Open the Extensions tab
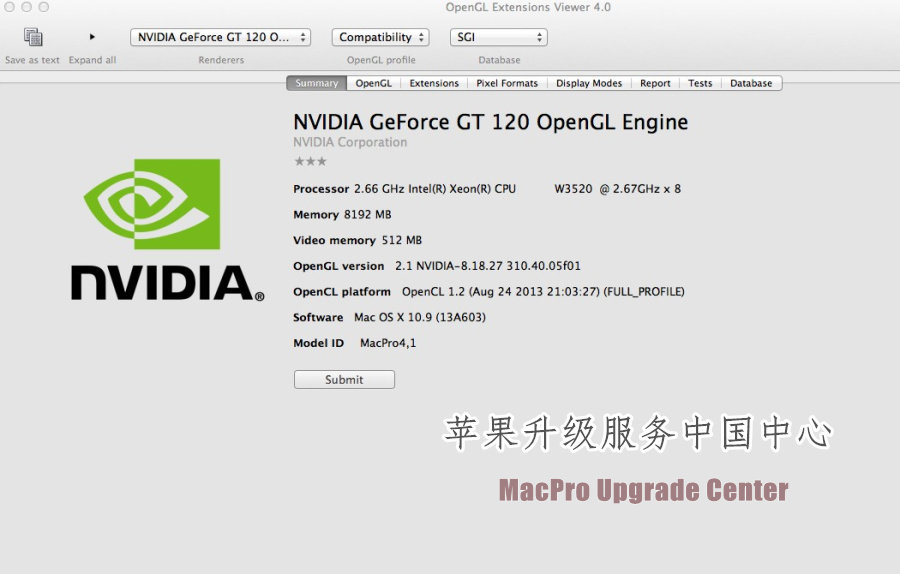This screenshot has width=900, height=574. (434, 83)
